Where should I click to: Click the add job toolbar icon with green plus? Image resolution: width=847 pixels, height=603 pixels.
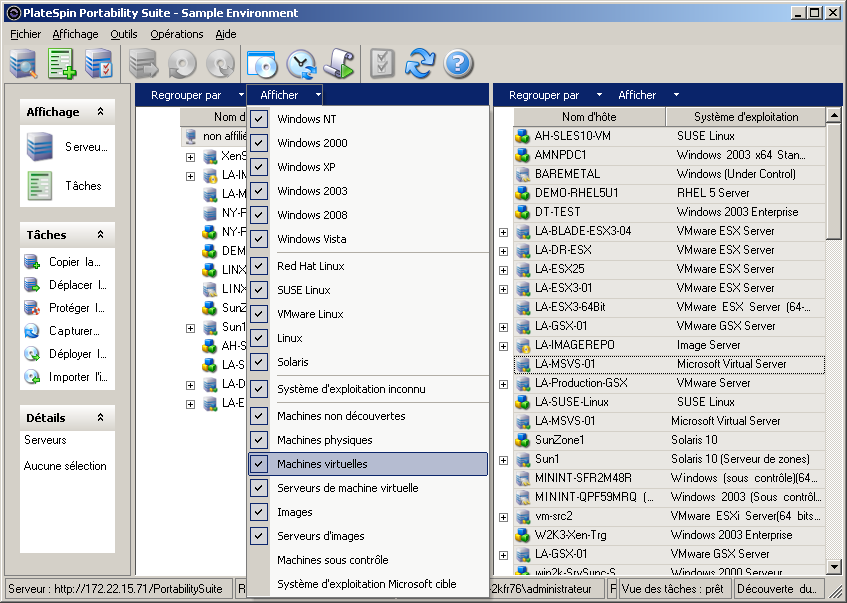[x=62, y=64]
